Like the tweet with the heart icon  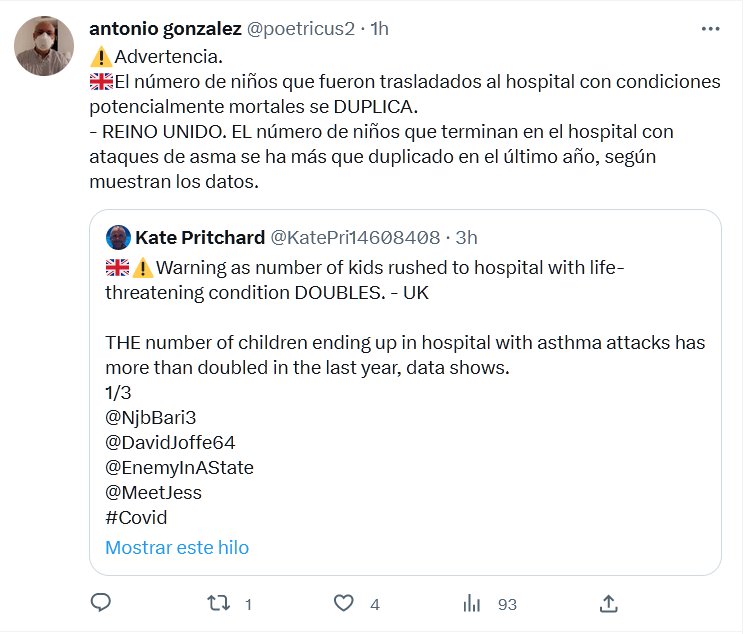coord(344,603)
